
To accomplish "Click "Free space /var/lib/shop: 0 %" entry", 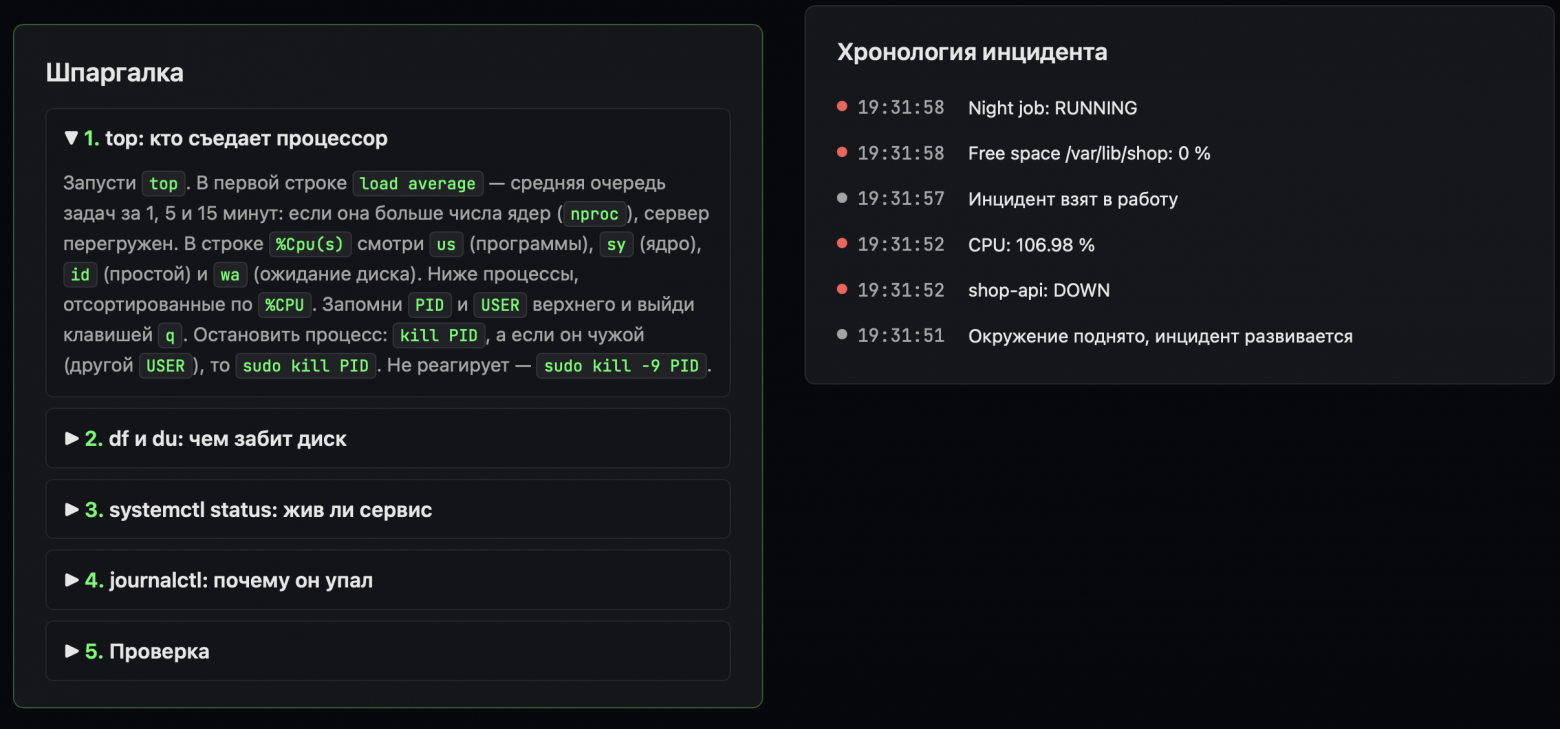I will pos(1089,153).
